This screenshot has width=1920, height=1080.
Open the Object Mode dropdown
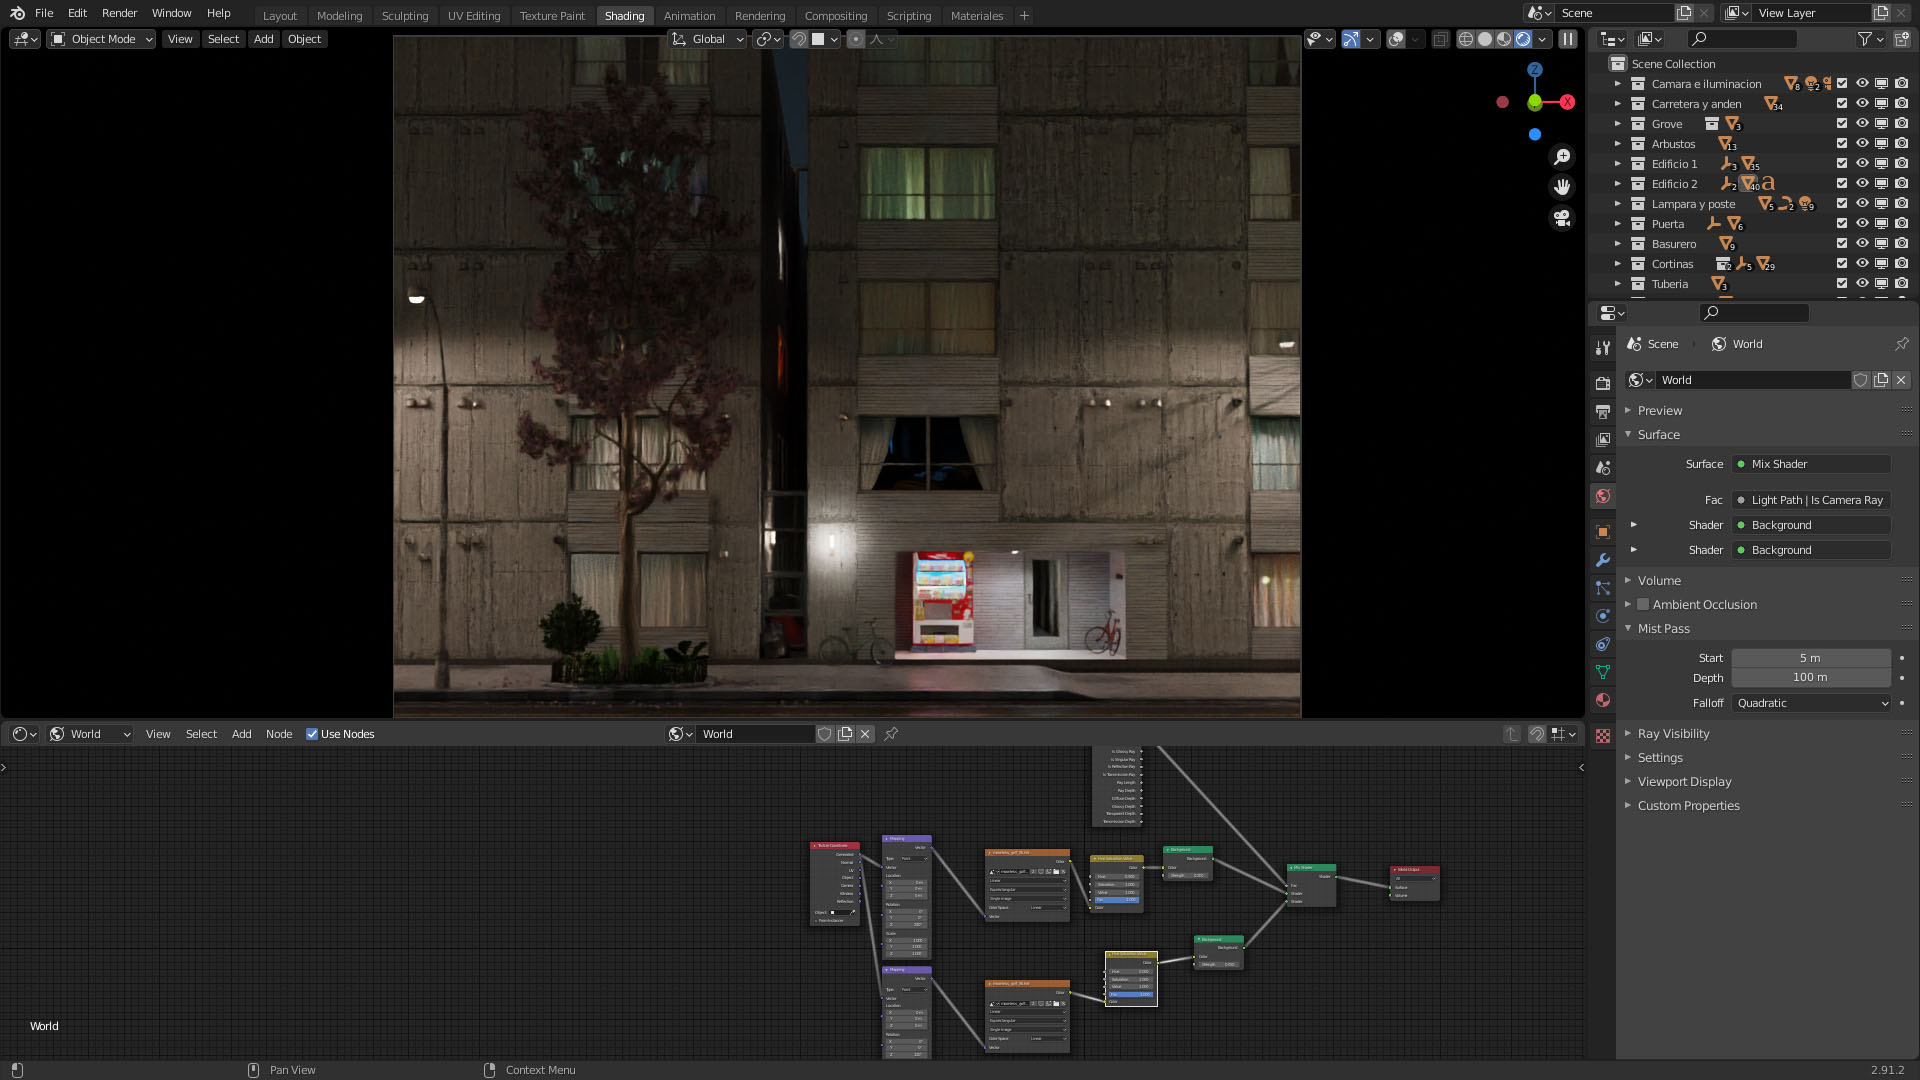coord(101,39)
